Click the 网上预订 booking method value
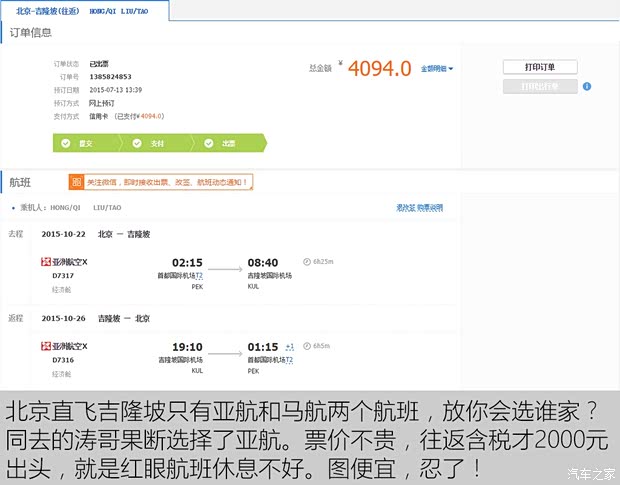 (102, 103)
